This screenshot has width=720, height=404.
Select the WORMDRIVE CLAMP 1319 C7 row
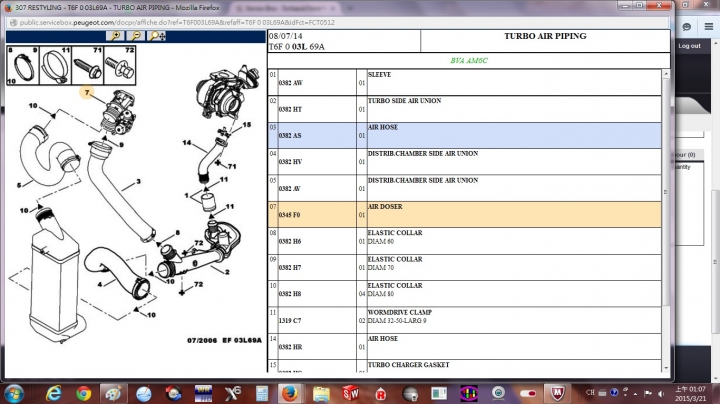tap(465, 320)
